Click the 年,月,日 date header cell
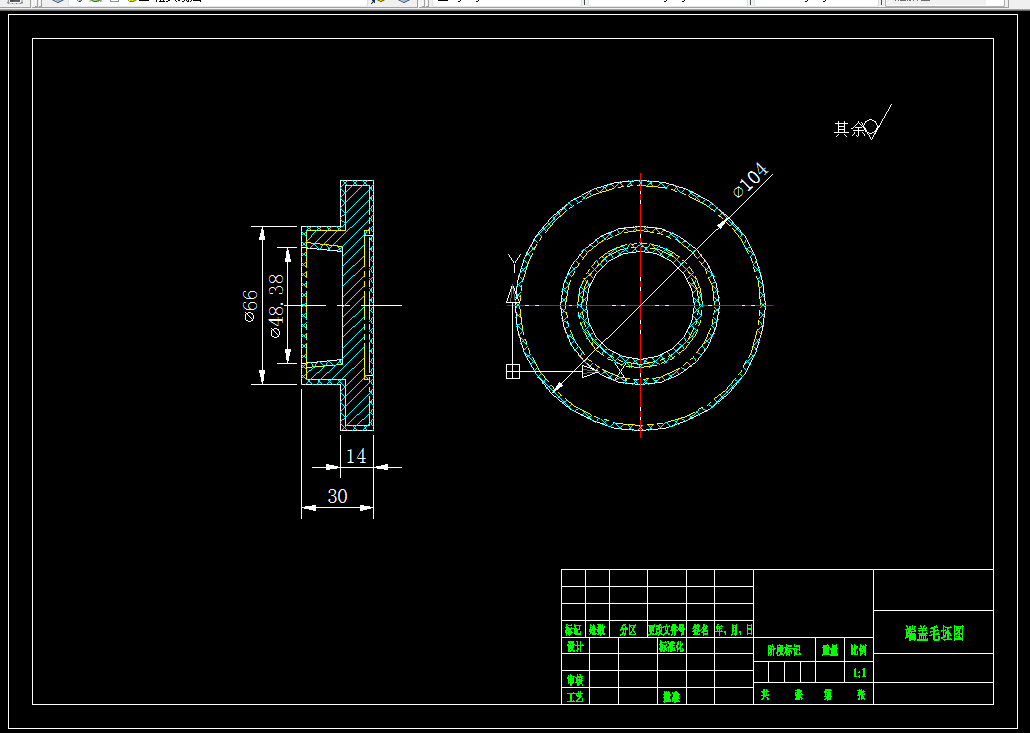 point(734,629)
